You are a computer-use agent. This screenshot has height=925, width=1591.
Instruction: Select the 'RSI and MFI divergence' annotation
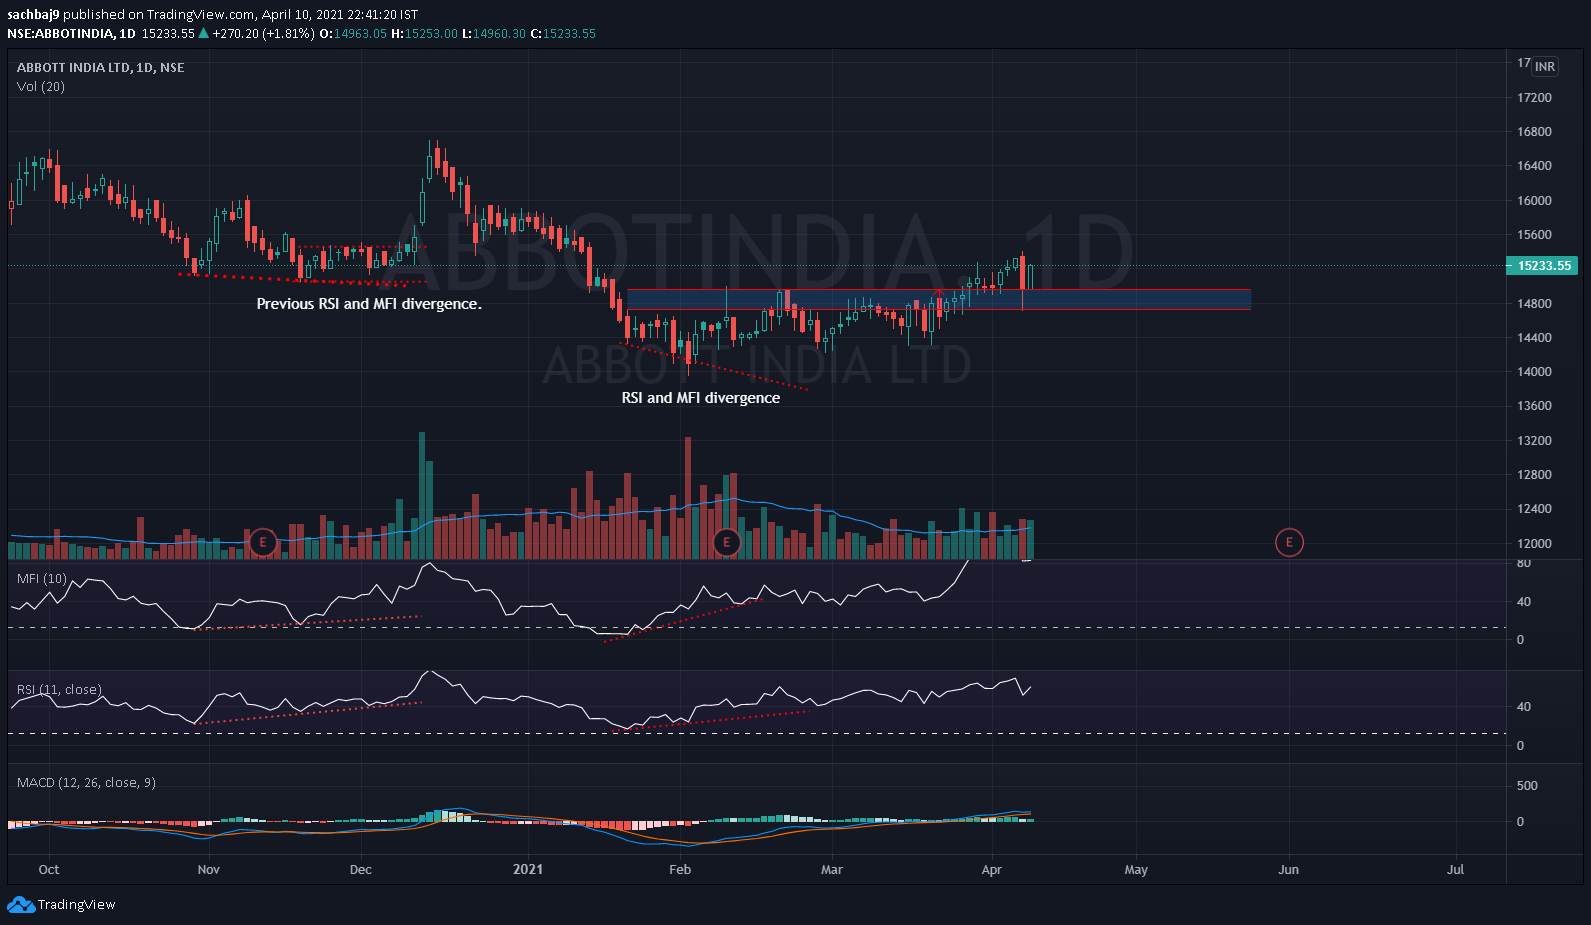(701, 397)
